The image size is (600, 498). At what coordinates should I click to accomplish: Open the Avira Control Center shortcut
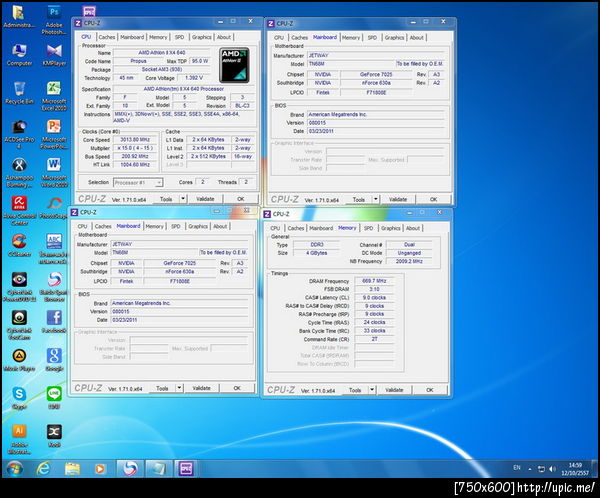point(18,203)
